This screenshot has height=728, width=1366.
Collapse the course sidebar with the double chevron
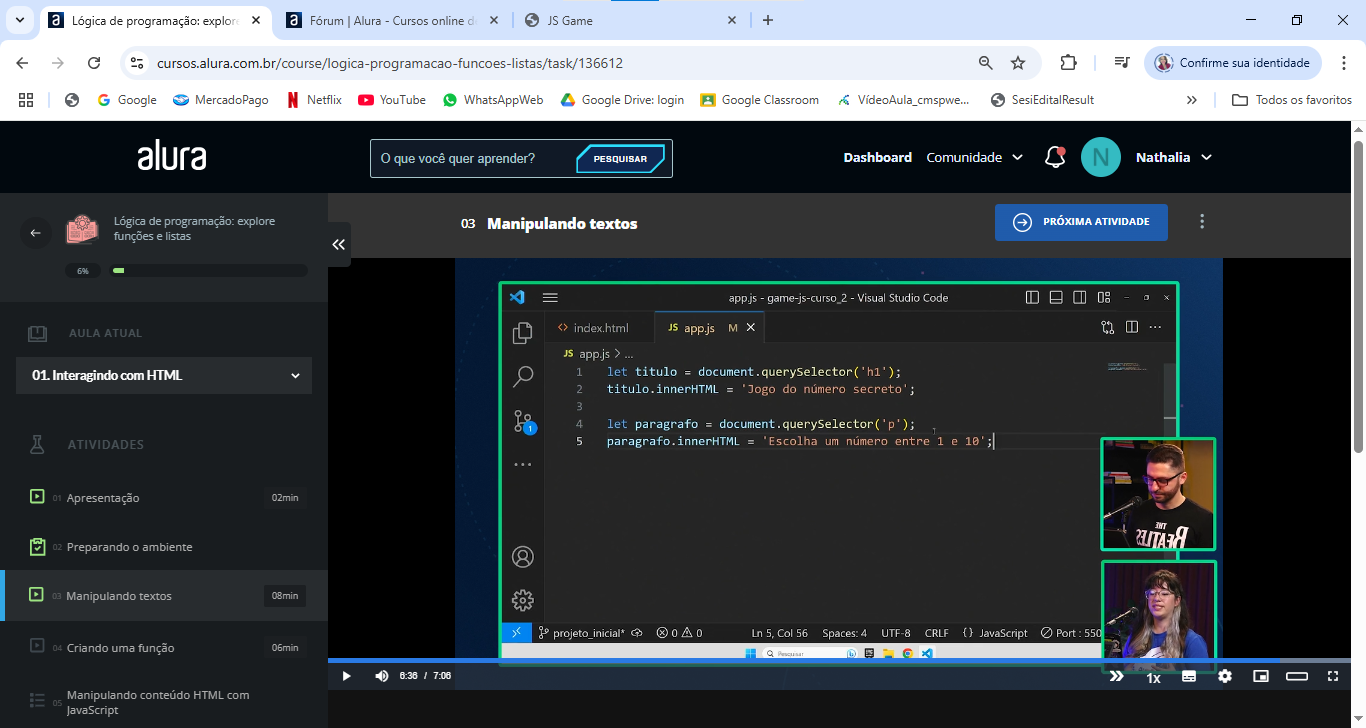[339, 244]
